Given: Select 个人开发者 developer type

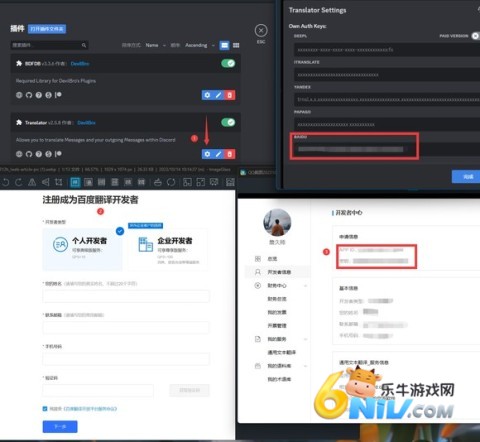Looking at the screenshot, I should (x=82, y=249).
